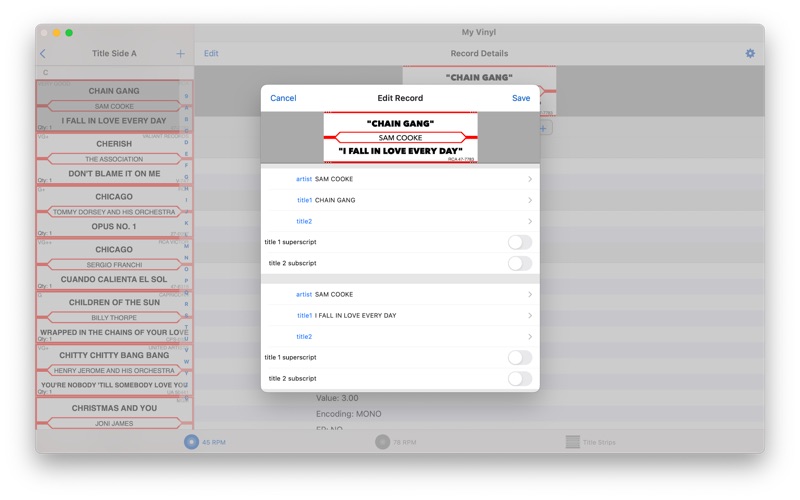Open title1 I FALL IN LOVE EVERY DAY chevron

point(530,315)
